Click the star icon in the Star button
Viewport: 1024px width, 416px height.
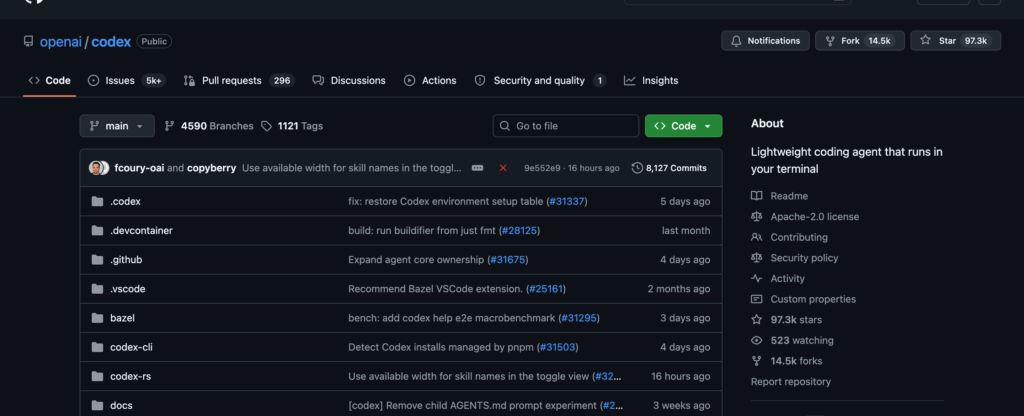[925, 40]
